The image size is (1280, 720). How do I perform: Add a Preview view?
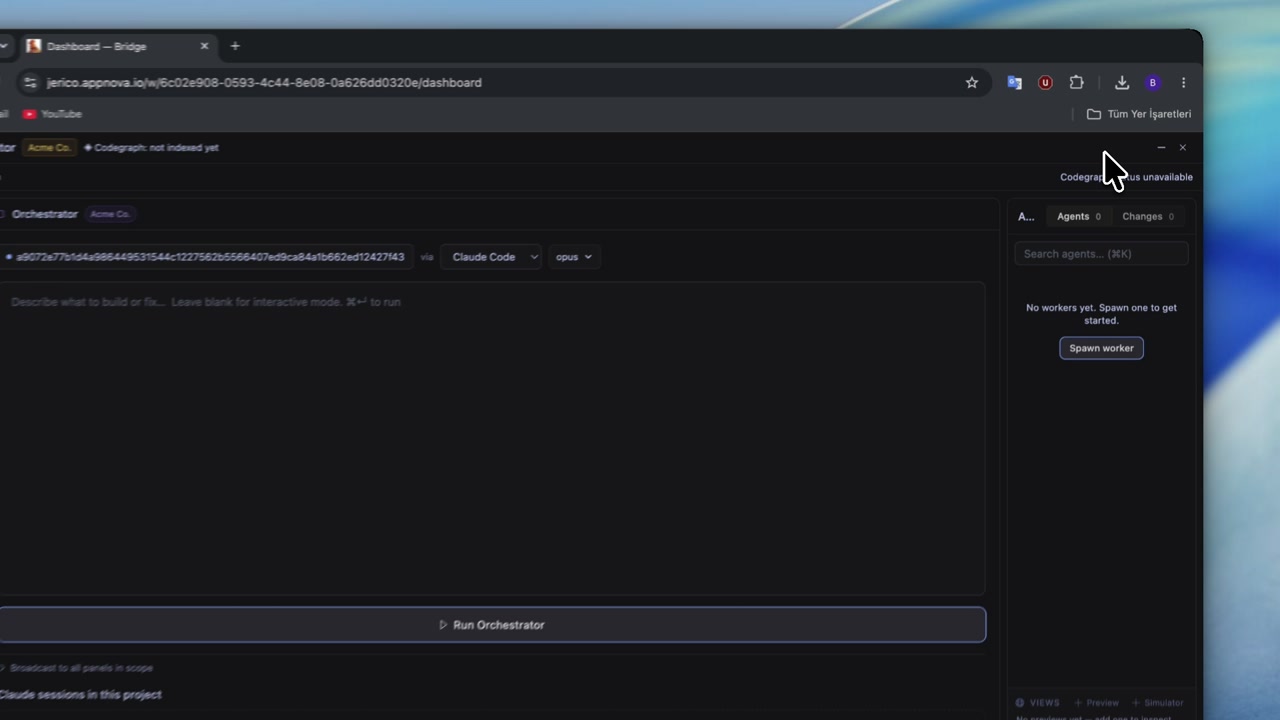[1096, 703]
